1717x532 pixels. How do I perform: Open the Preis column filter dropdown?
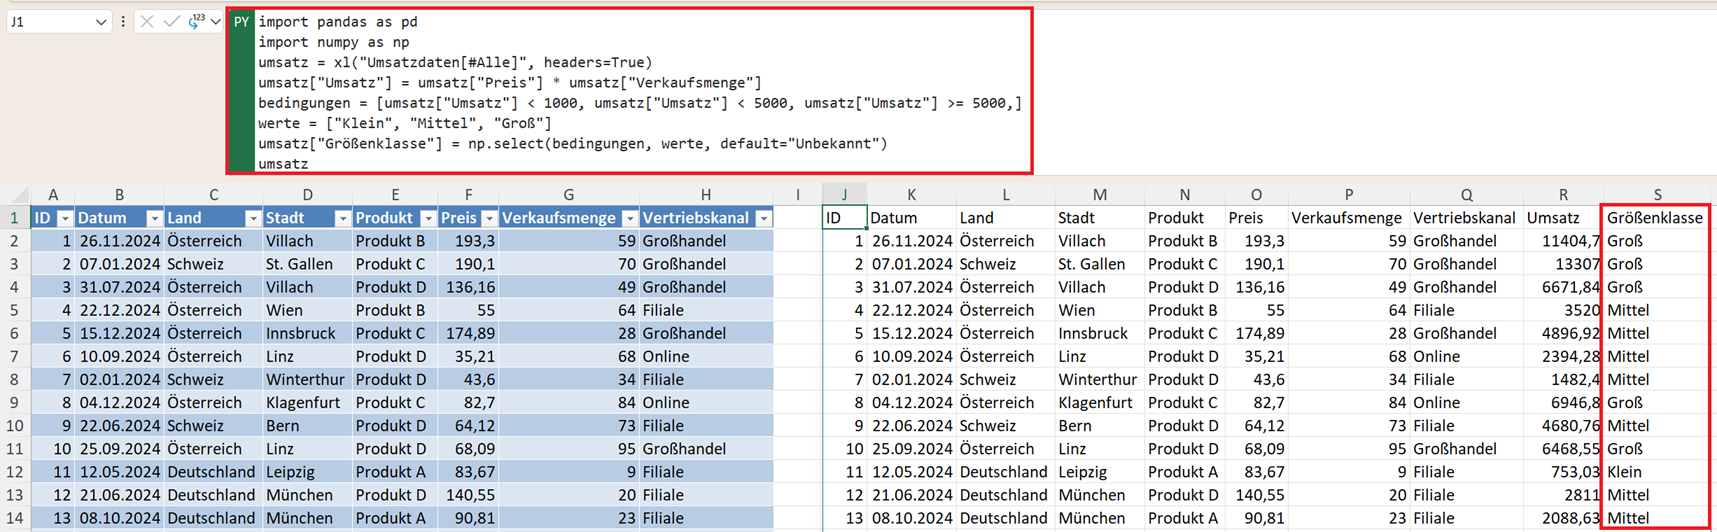point(489,218)
